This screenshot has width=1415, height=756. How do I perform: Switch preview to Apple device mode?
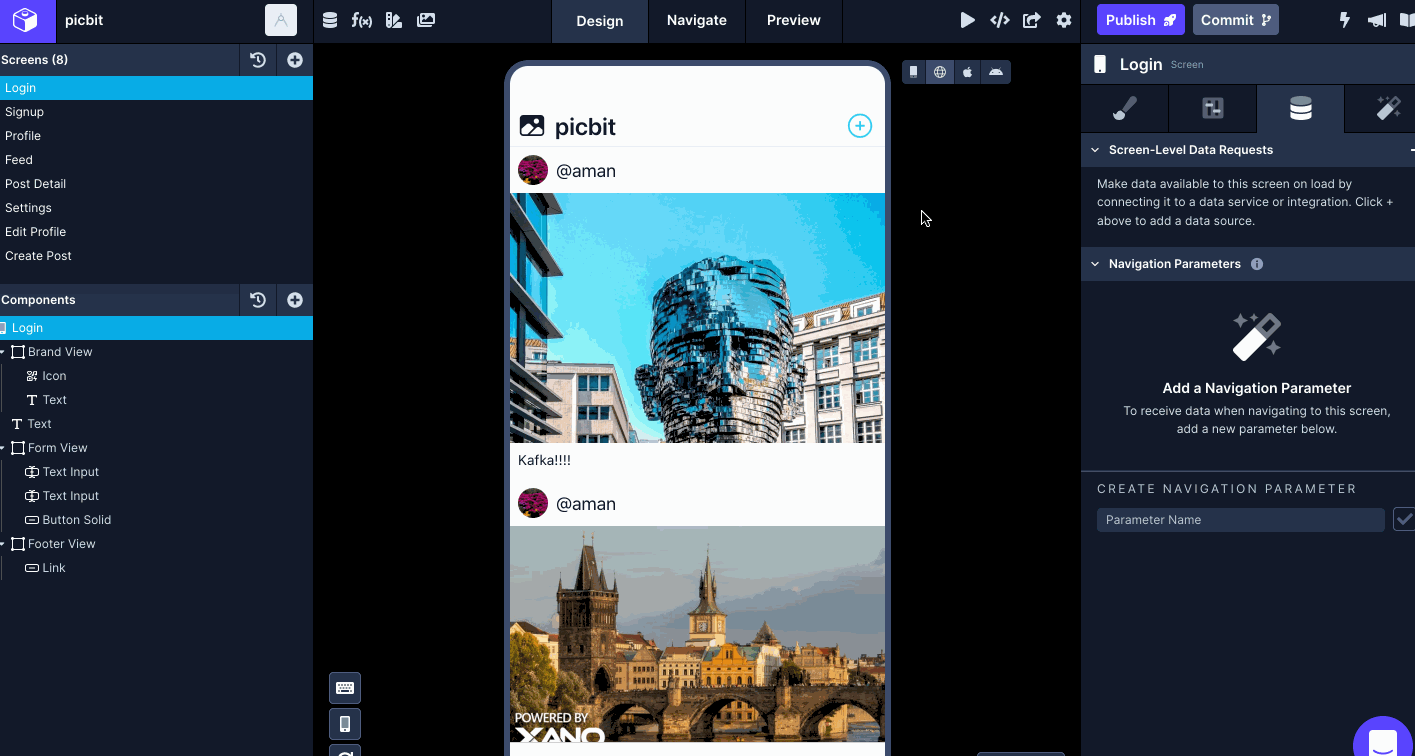pos(967,71)
